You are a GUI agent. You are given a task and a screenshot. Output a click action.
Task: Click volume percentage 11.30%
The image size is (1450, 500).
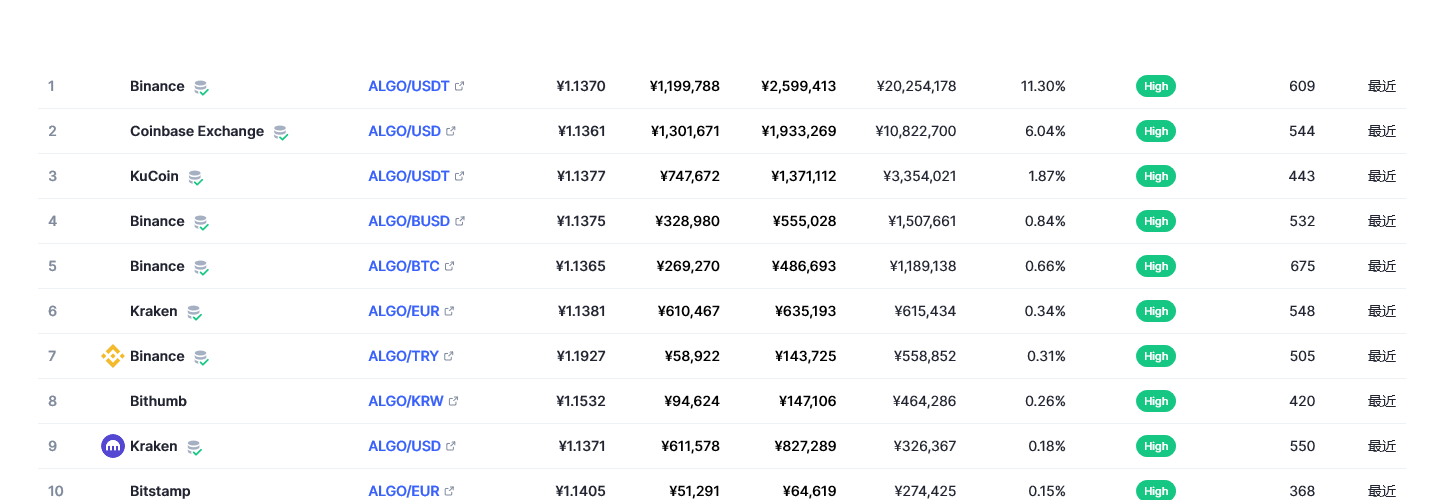(1043, 86)
